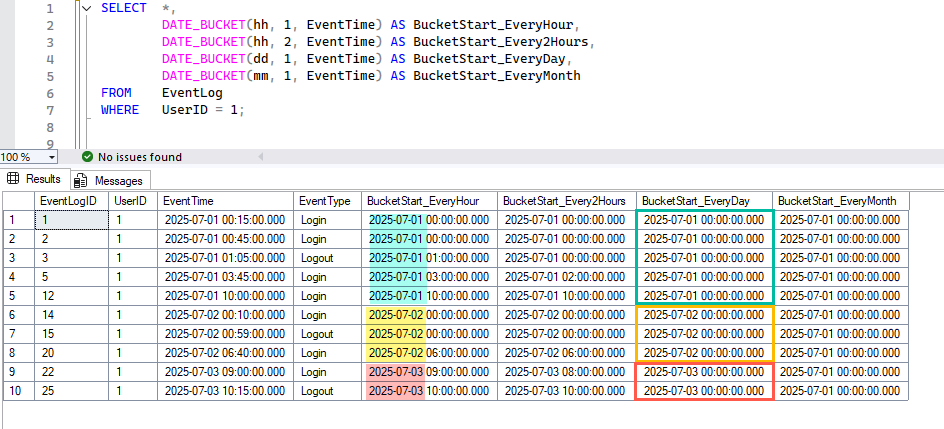Click the BucketStart_EveryMonth column header
Image resolution: width=944 pixels, height=429 pixels.
click(x=839, y=201)
